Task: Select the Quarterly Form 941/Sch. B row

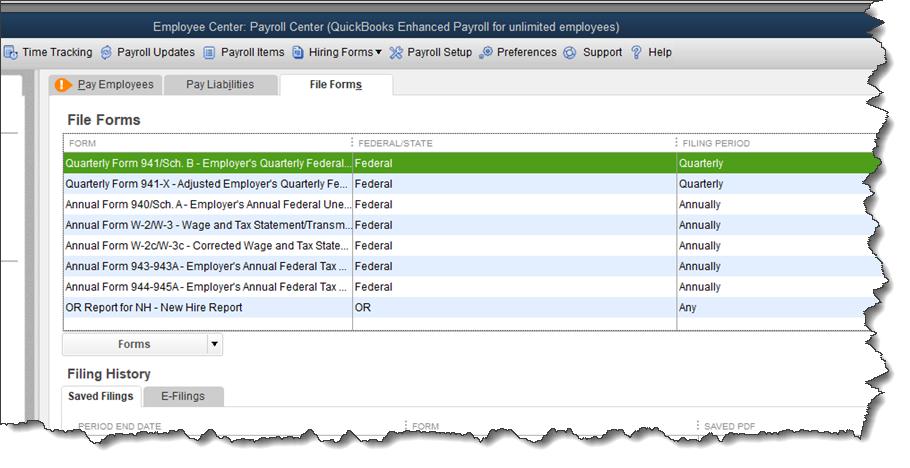Action: (x=470, y=164)
